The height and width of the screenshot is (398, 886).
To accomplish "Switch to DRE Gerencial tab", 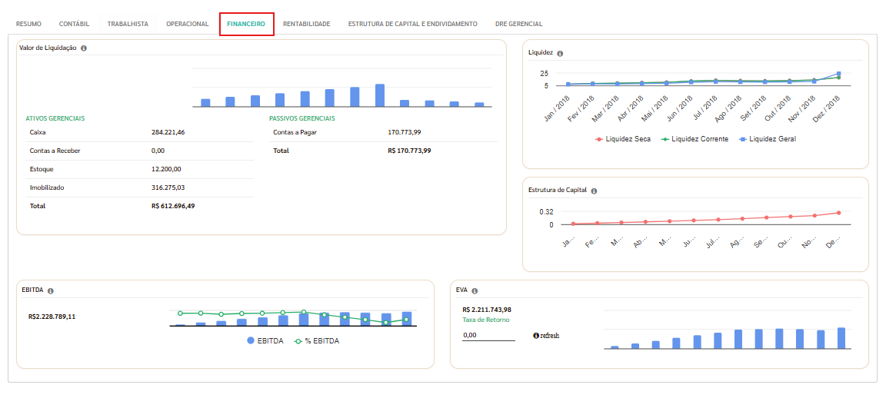I will tap(519, 24).
